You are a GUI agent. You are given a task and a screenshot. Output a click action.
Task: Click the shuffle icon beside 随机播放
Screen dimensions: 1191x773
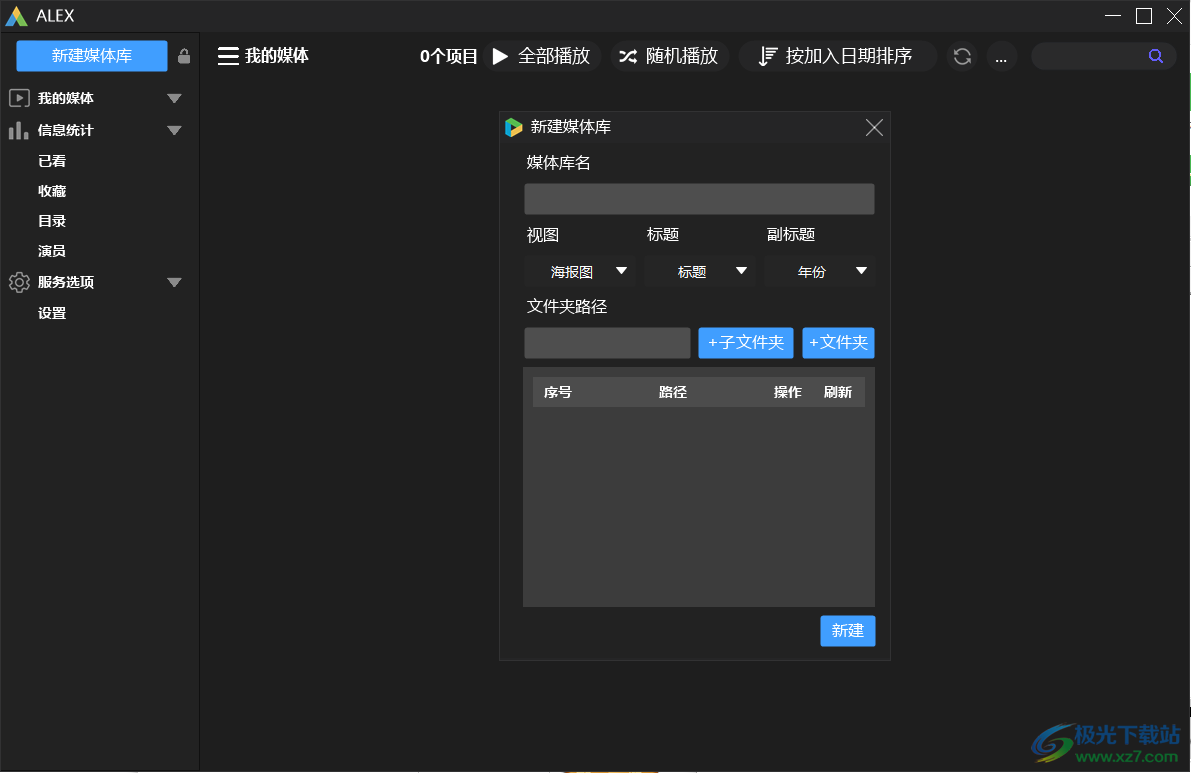coord(629,56)
